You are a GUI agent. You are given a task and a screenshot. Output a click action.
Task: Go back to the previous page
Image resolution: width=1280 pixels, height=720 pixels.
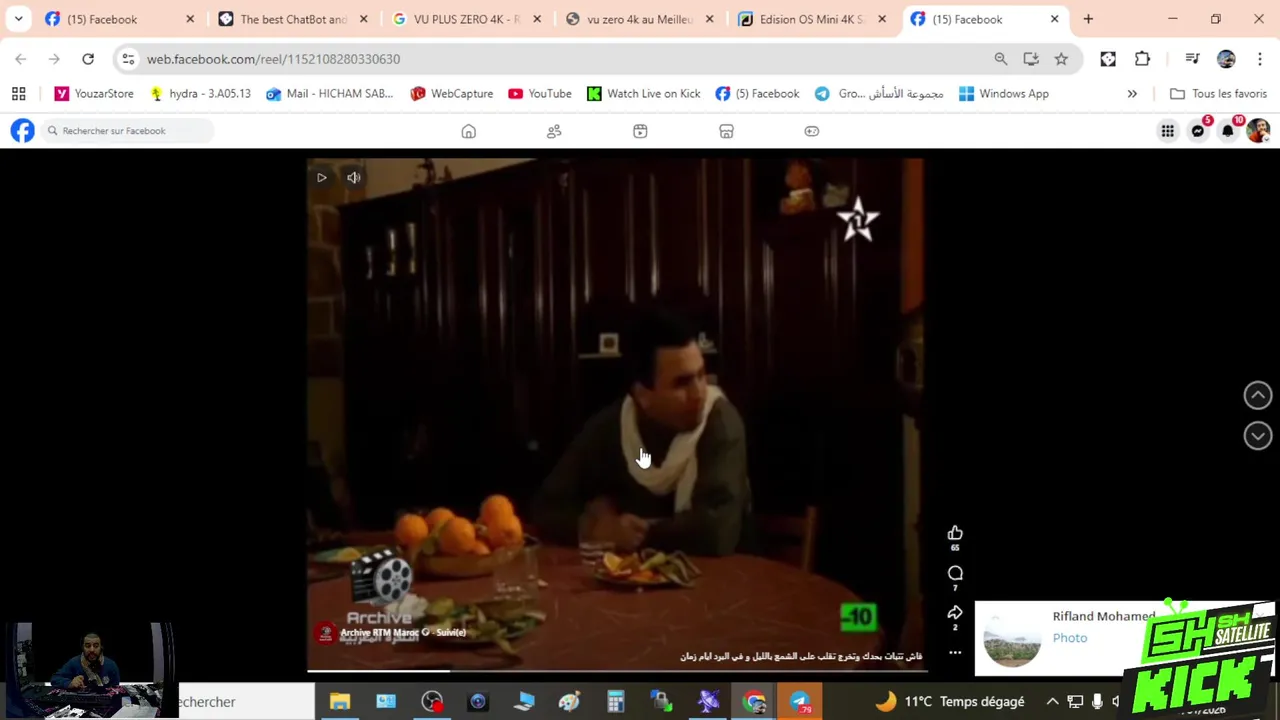[x=21, y=59]
